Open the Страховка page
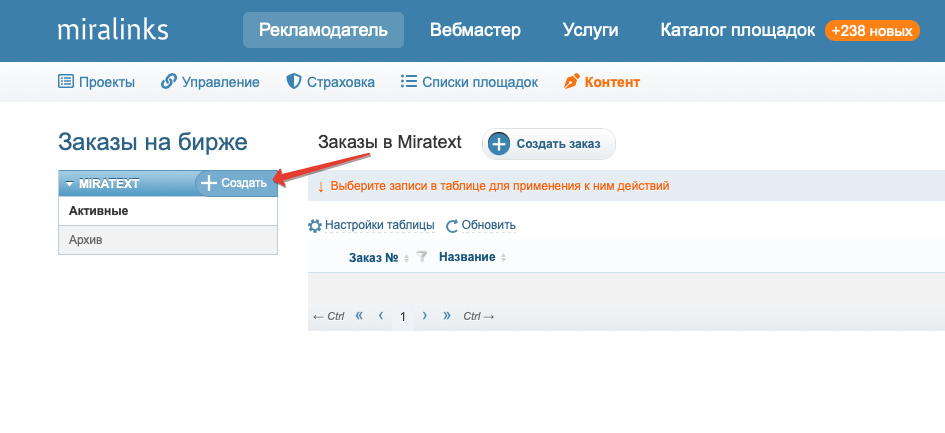Image resolution: width=945 pixels, height=433 pixels. (341, 82)
